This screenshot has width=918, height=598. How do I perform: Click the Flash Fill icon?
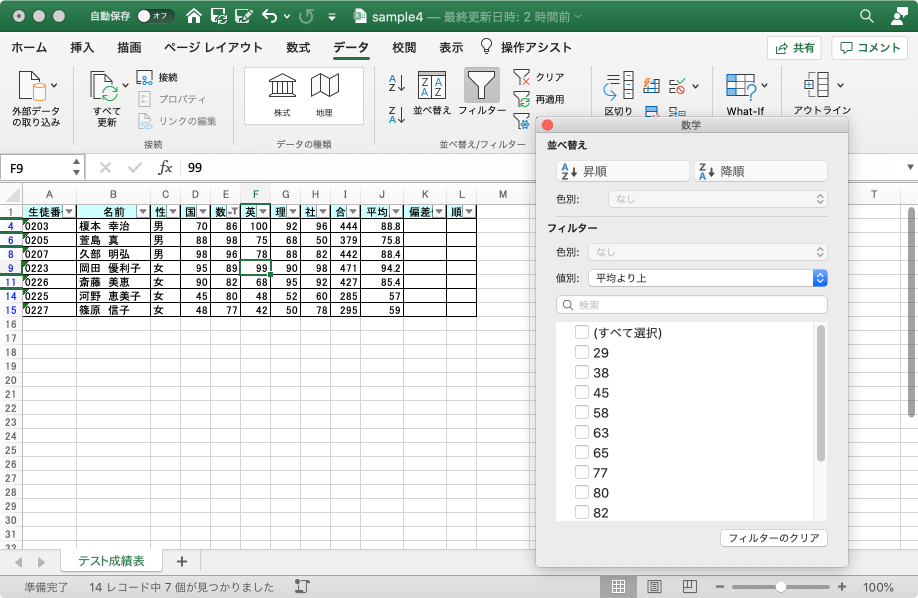point(652,86)
